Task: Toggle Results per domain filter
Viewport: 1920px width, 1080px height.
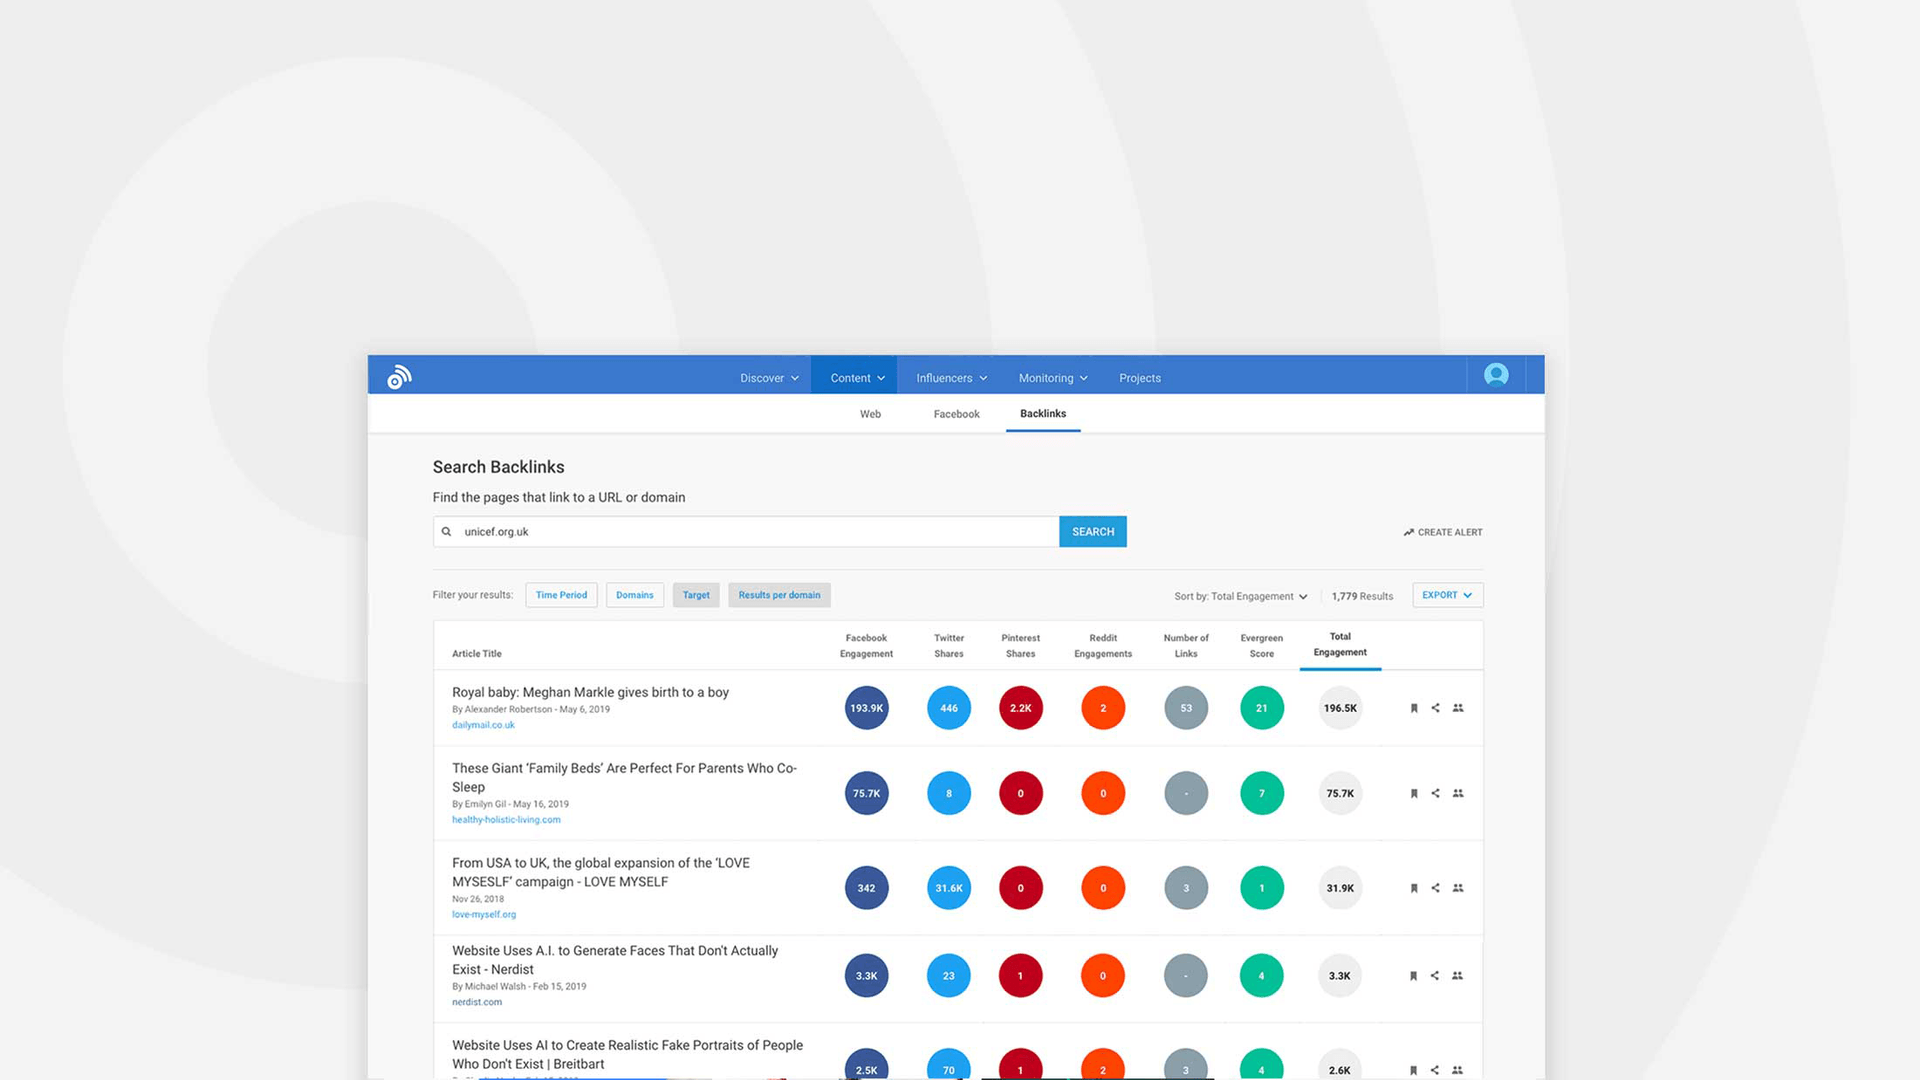Action: pyautogui.click(x=779, y=595)
